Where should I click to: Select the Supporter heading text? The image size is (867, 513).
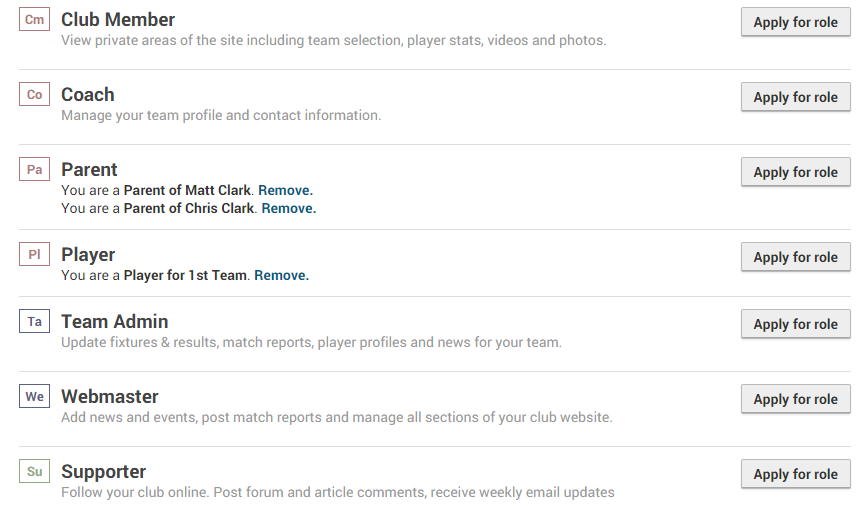coord(103,472)
